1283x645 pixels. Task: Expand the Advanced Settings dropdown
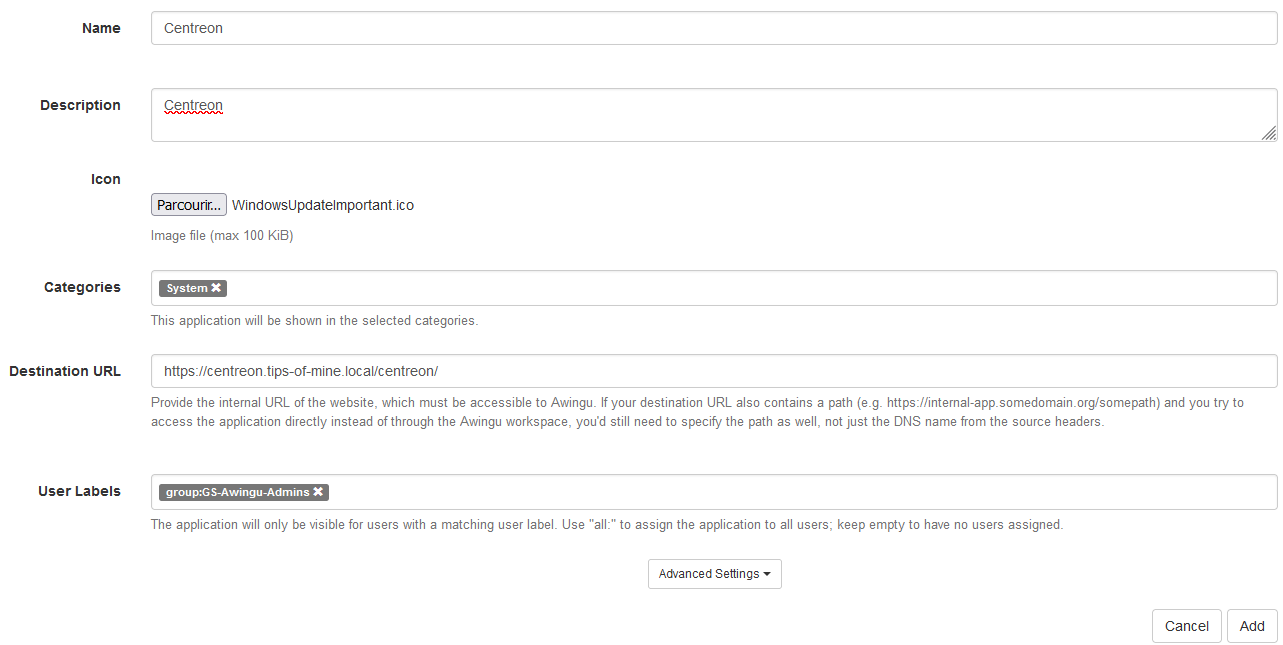(714, 574)
